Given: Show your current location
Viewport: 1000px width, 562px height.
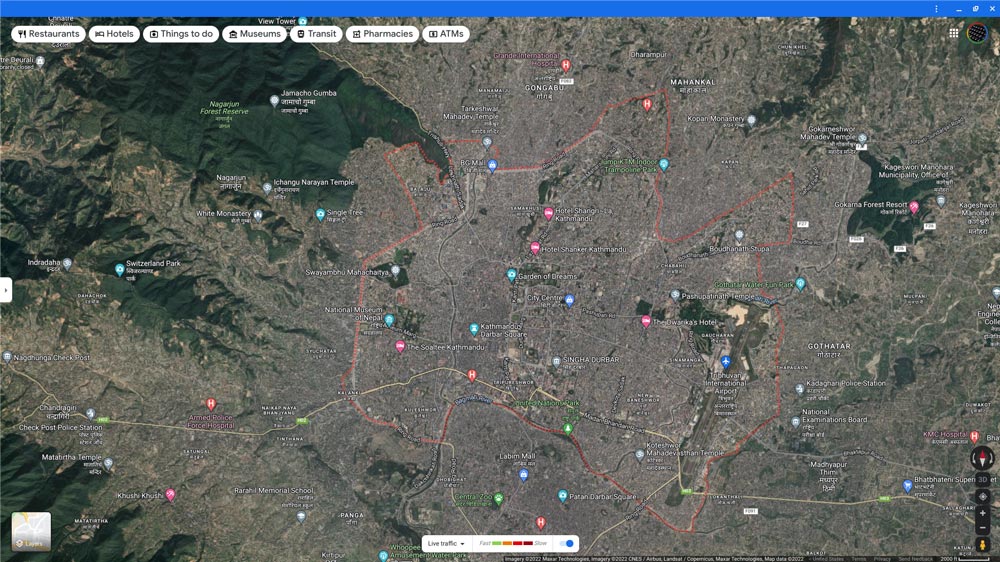Looking at the screenshot, I should point(982,496).
